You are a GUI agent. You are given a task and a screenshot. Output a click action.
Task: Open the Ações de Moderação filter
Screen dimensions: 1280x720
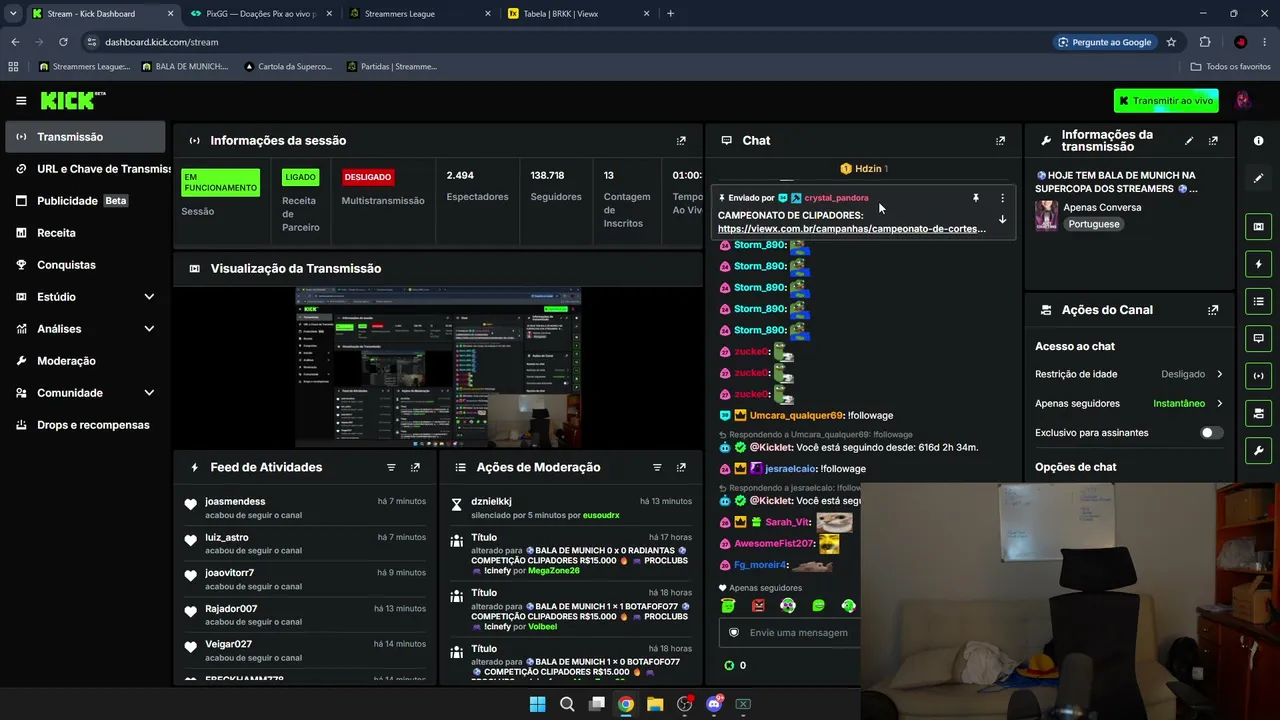[657, 467]
